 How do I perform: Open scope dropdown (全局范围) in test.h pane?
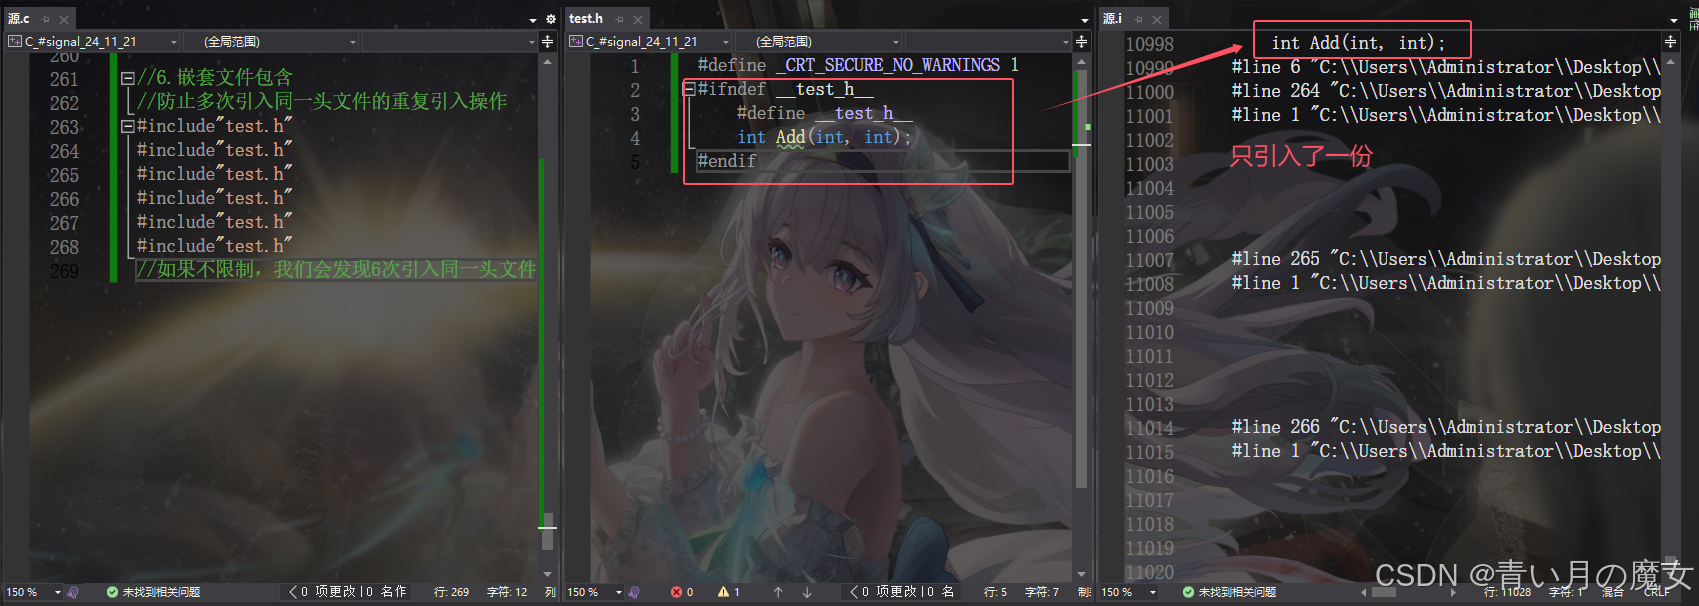coord(818,41)
